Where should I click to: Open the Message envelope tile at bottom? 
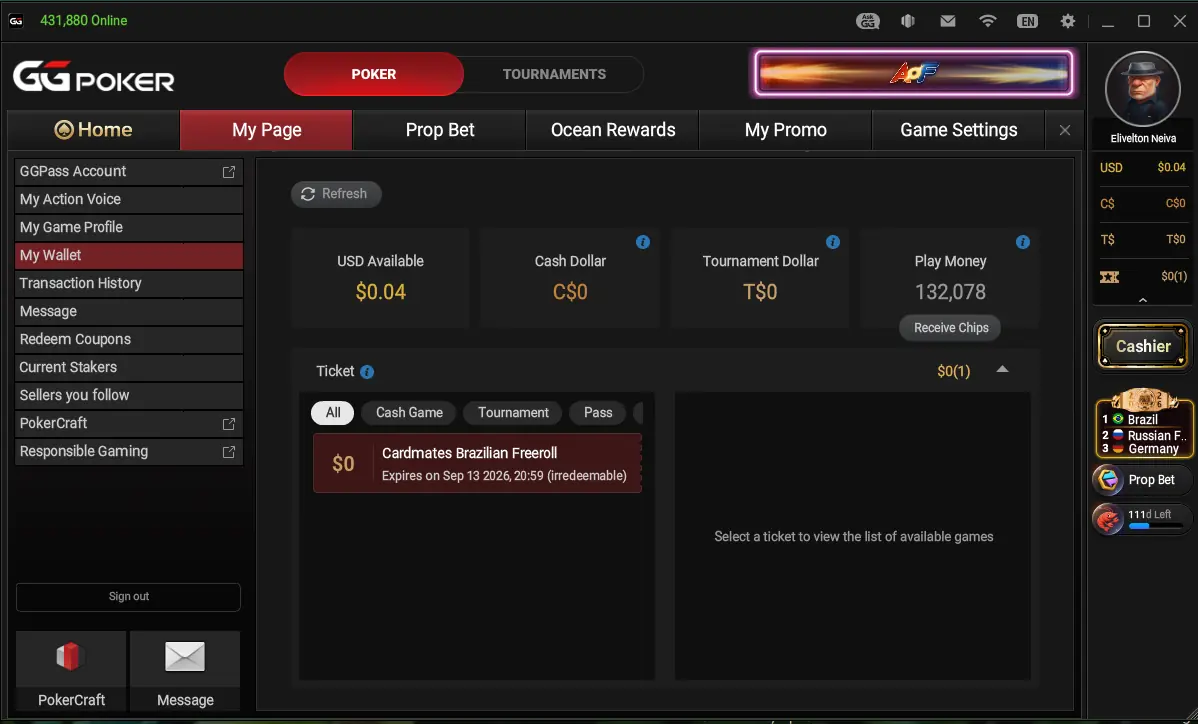[185, 670]
